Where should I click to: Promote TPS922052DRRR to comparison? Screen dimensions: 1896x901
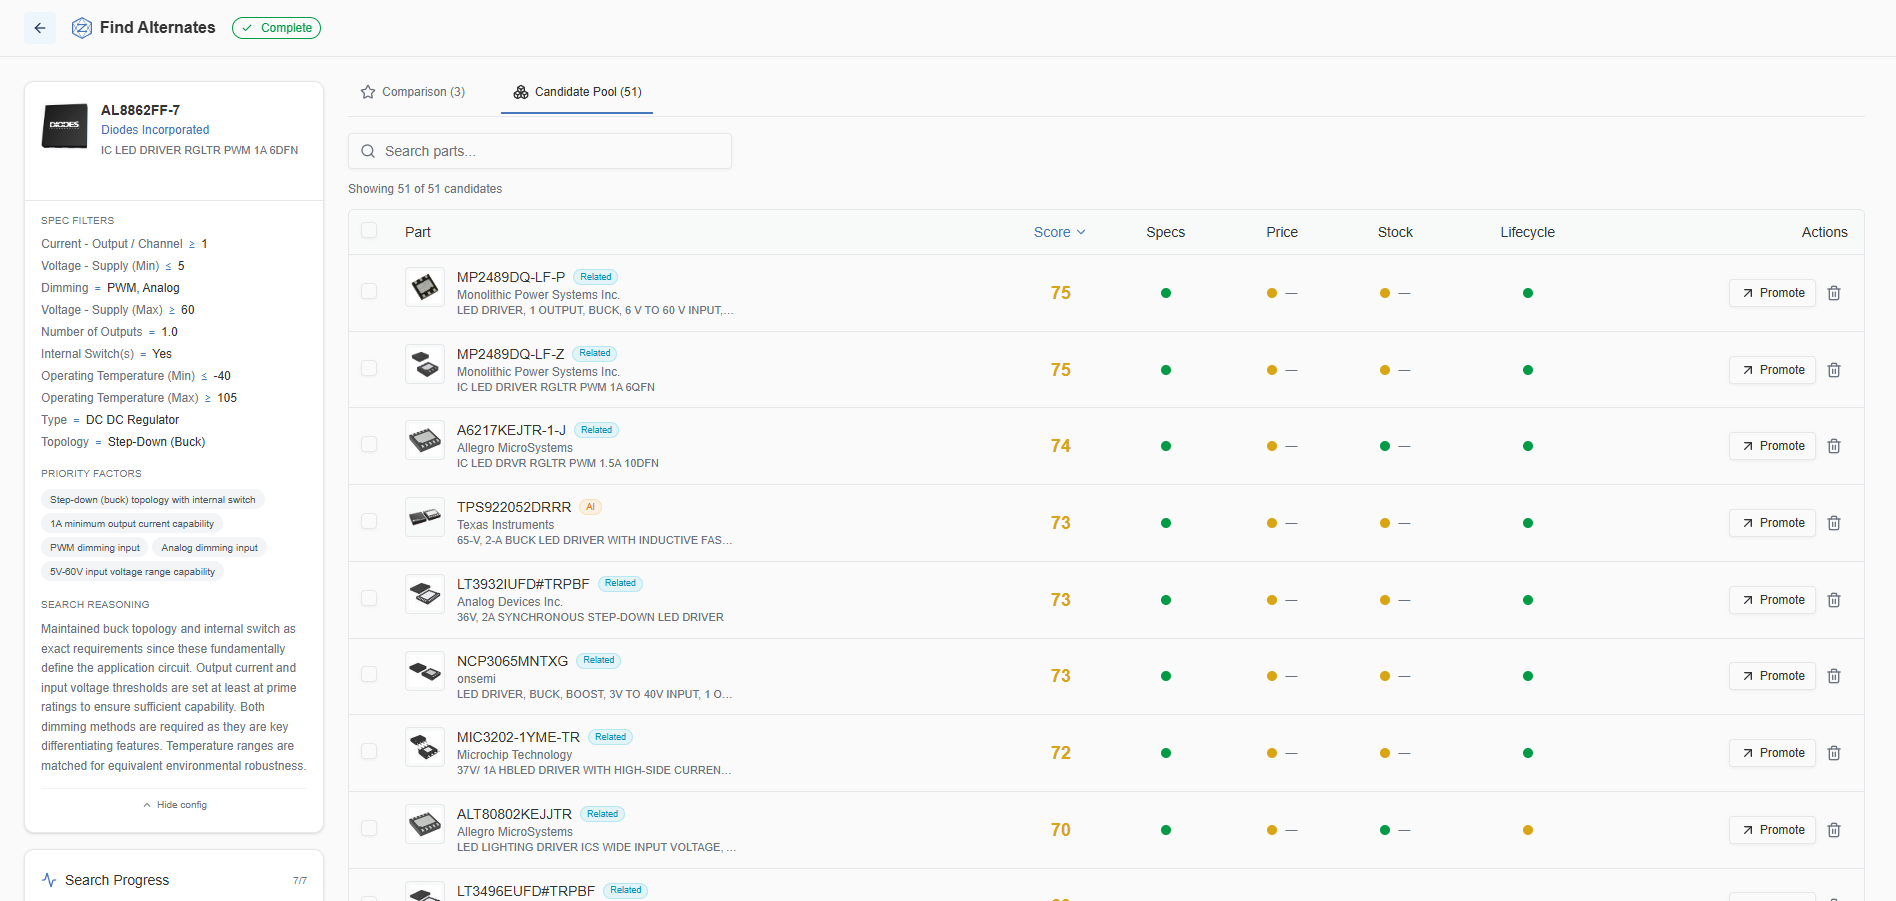tap(1772, 523)
